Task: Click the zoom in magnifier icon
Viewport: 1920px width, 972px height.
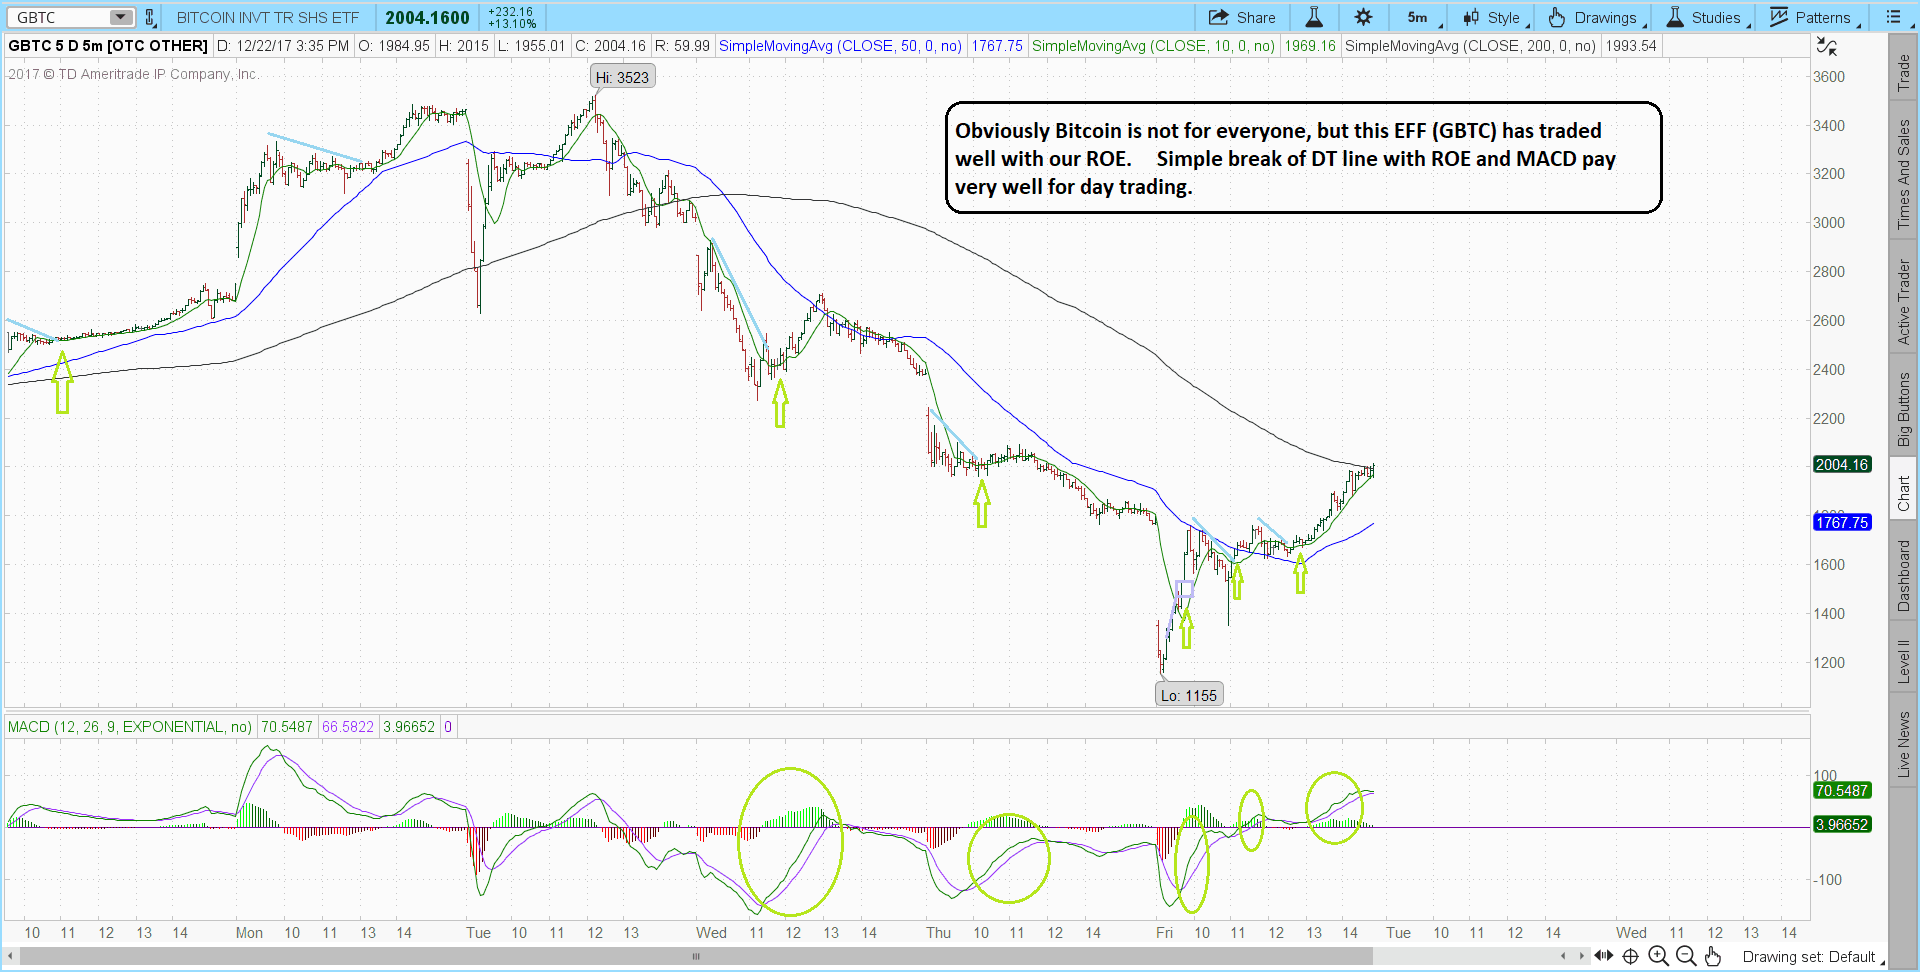Action: (1658, 956)
